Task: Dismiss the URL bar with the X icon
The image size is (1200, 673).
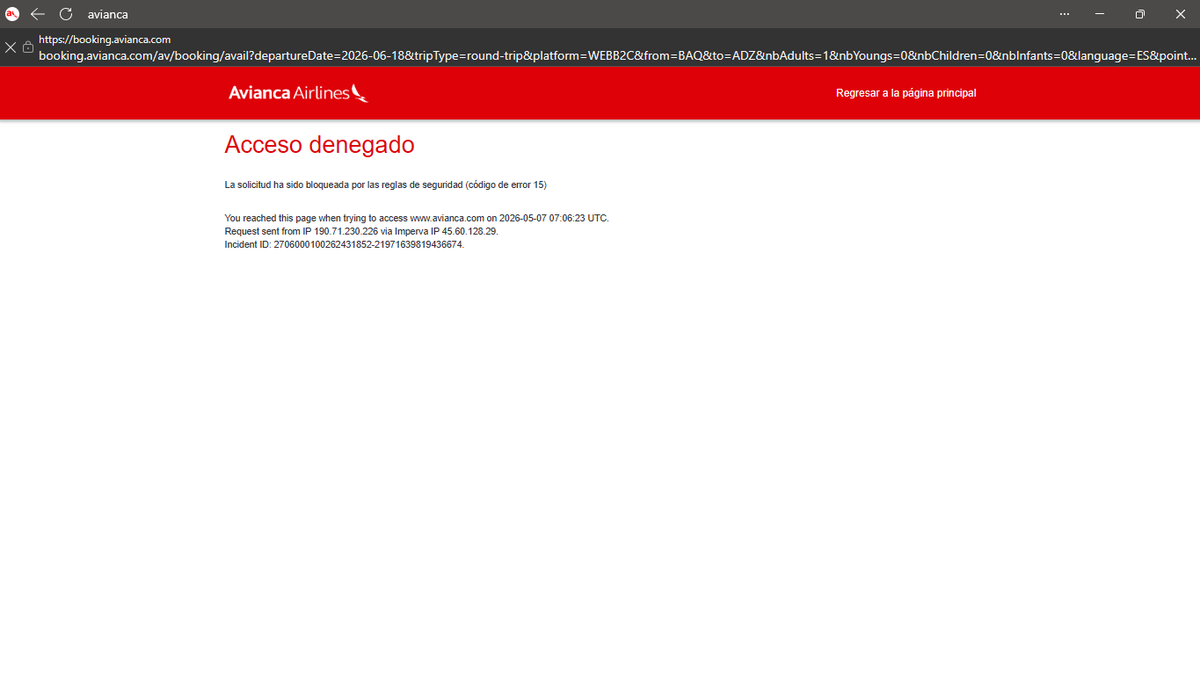Action: click(10, 47)
